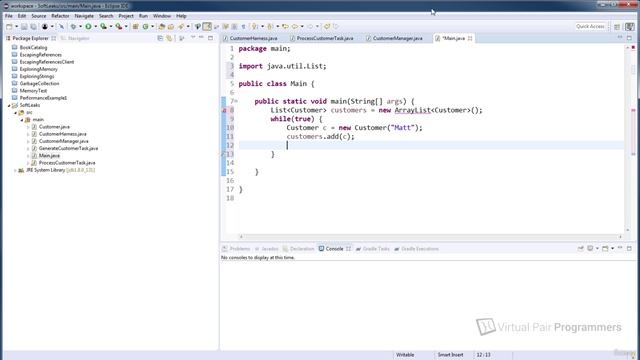Screen dimensions: 640x360
Task: Switch to ProcessCustomerTask.java editor tab
Action: tap(325, 38)
